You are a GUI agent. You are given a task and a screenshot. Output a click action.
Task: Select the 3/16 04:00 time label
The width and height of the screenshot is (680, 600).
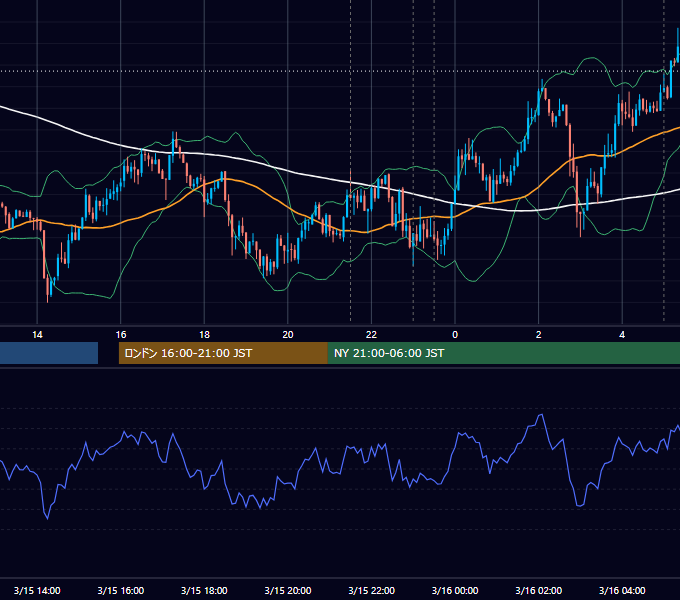click(622, 590)
